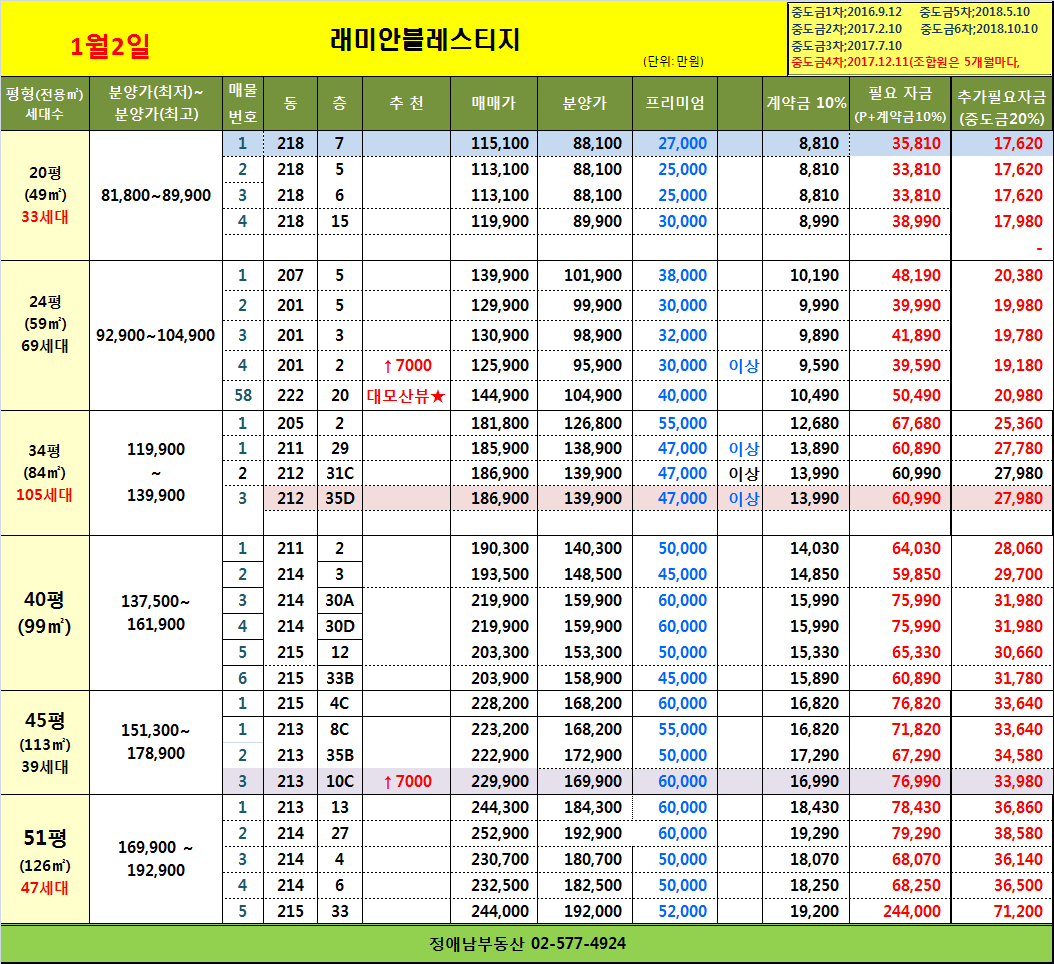Click the 매매가 value 252,900
Screen dimensions: 1054x964
(499, 833)
